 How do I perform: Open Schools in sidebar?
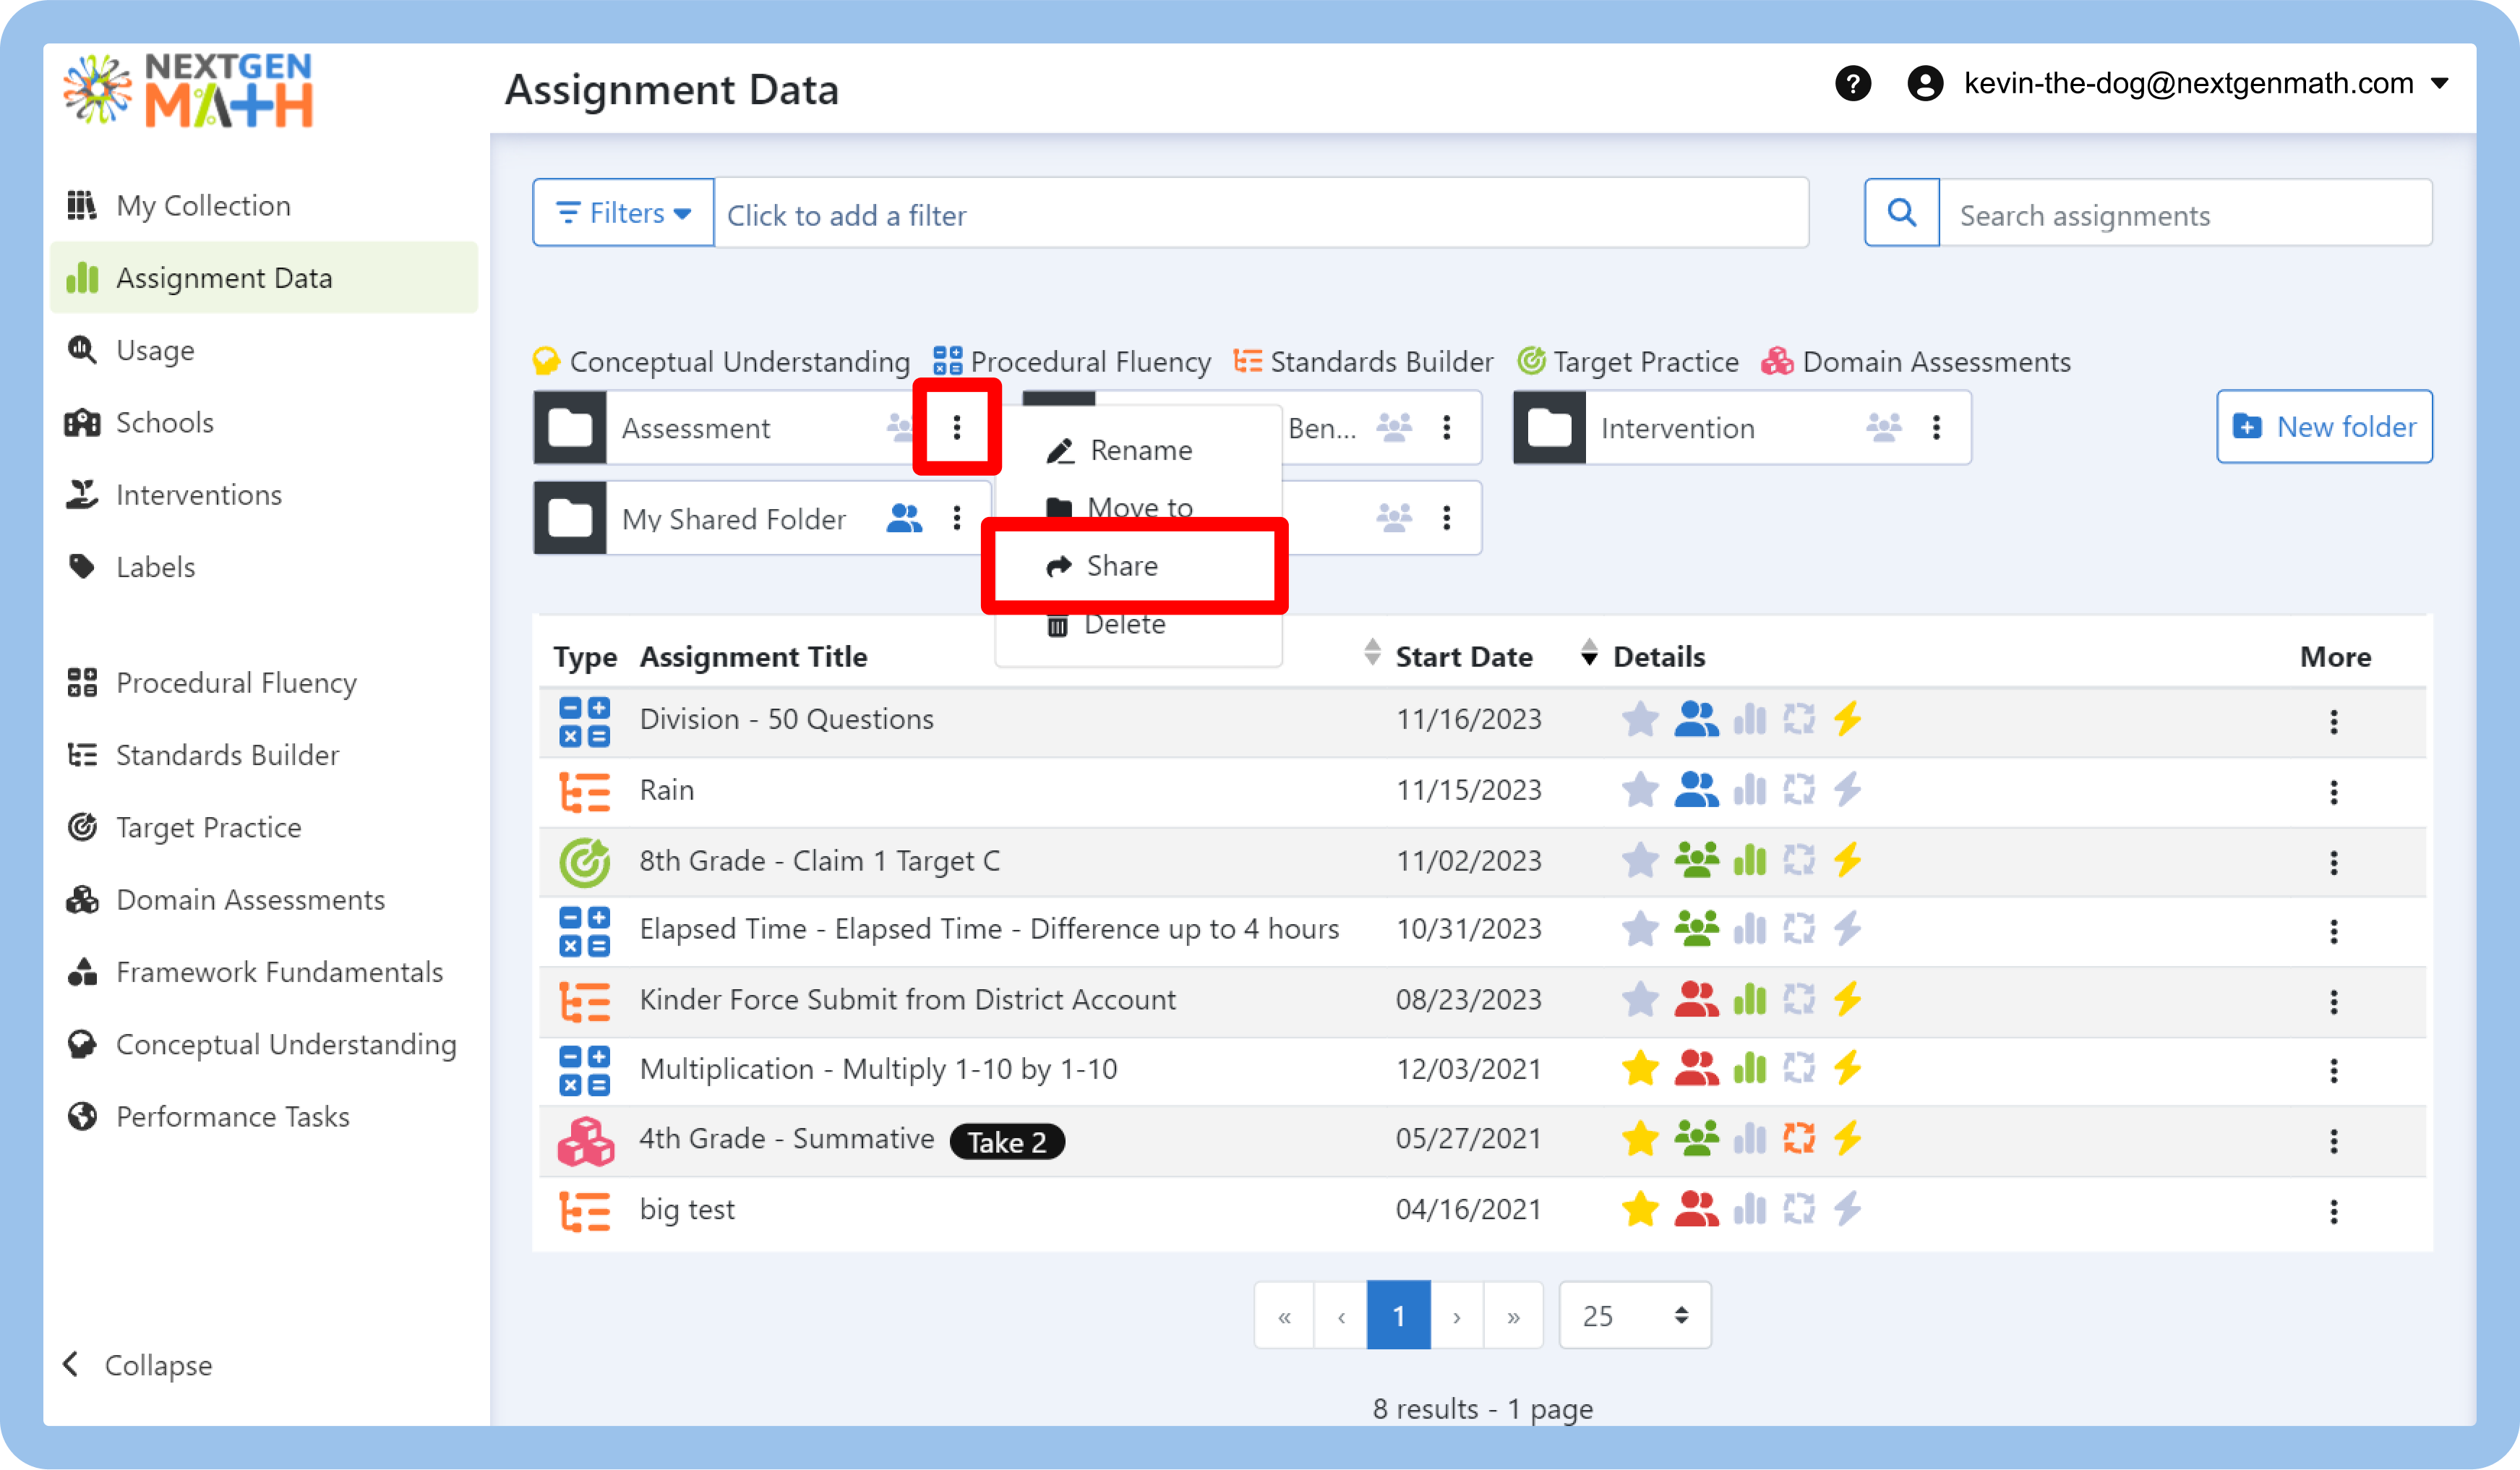(264, 422)
